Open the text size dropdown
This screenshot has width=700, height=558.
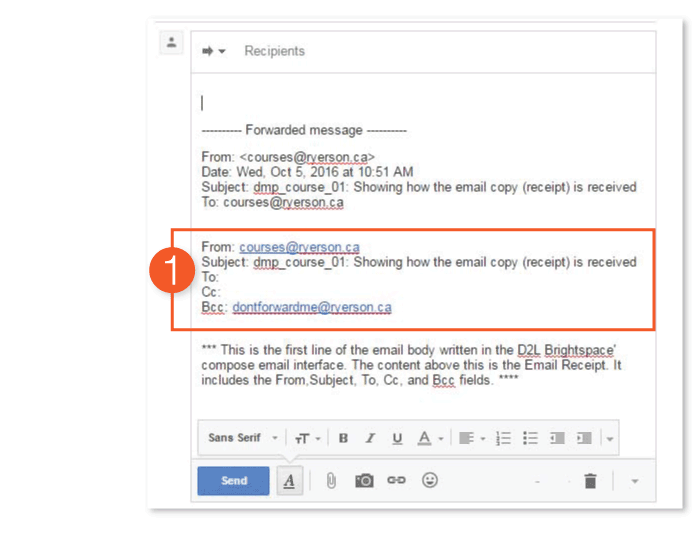(304, 438)
